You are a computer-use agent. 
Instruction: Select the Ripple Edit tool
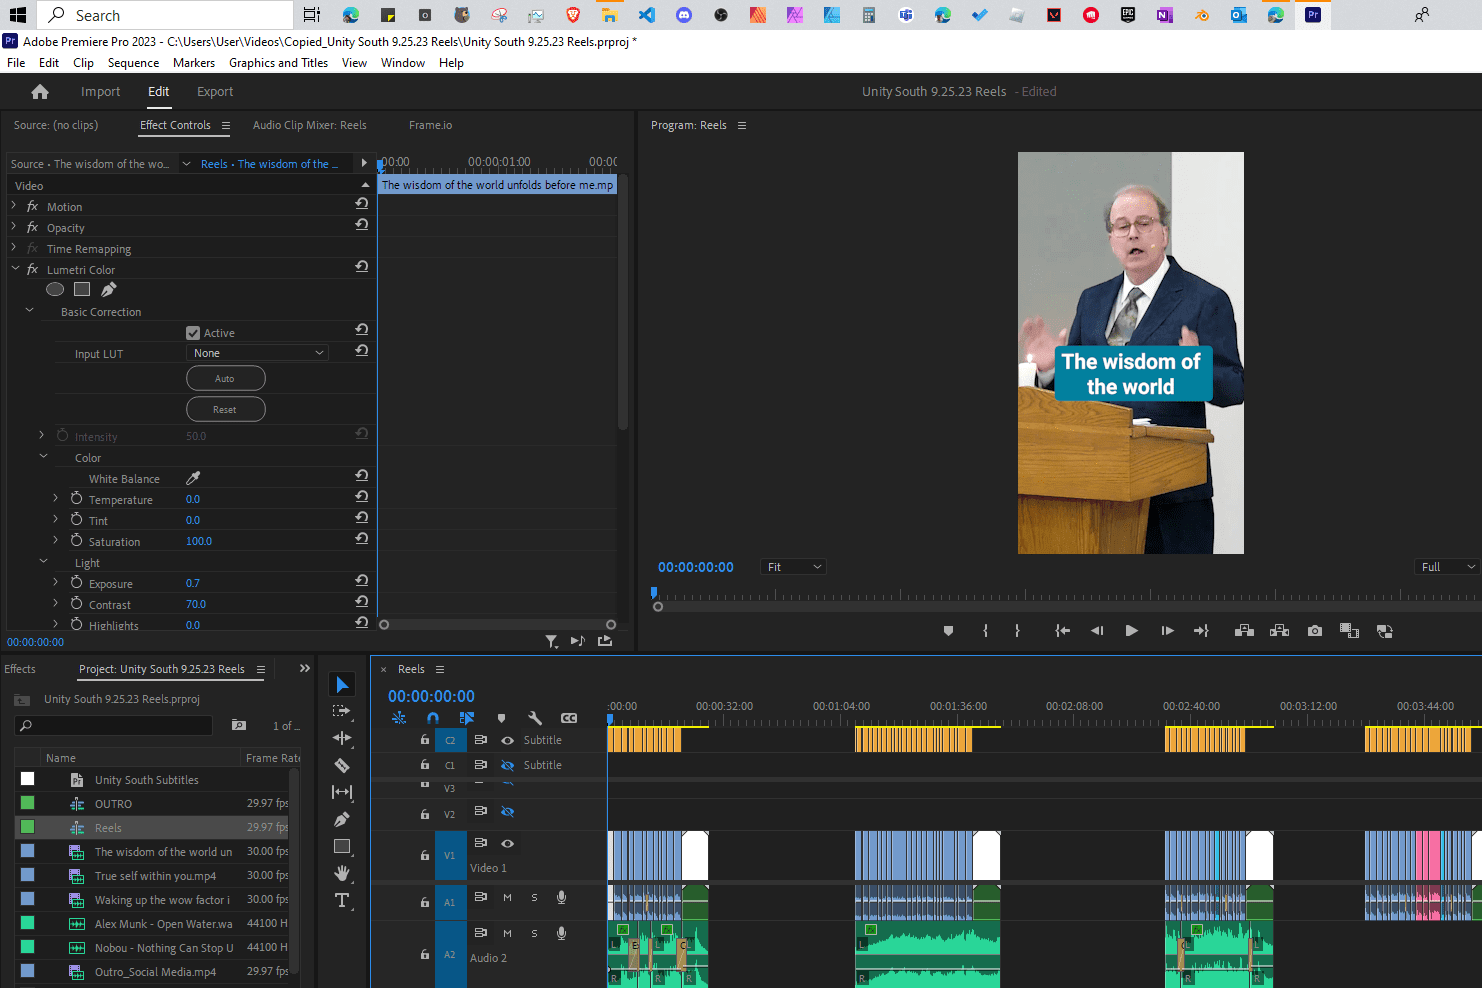[x=342, y=738]
